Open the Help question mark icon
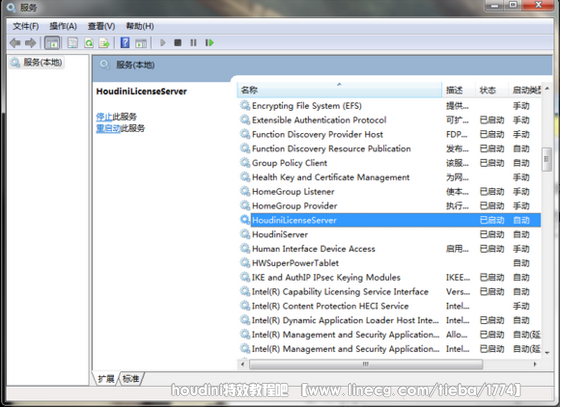This screenshot has height=407, width=565. pos(125,43)
